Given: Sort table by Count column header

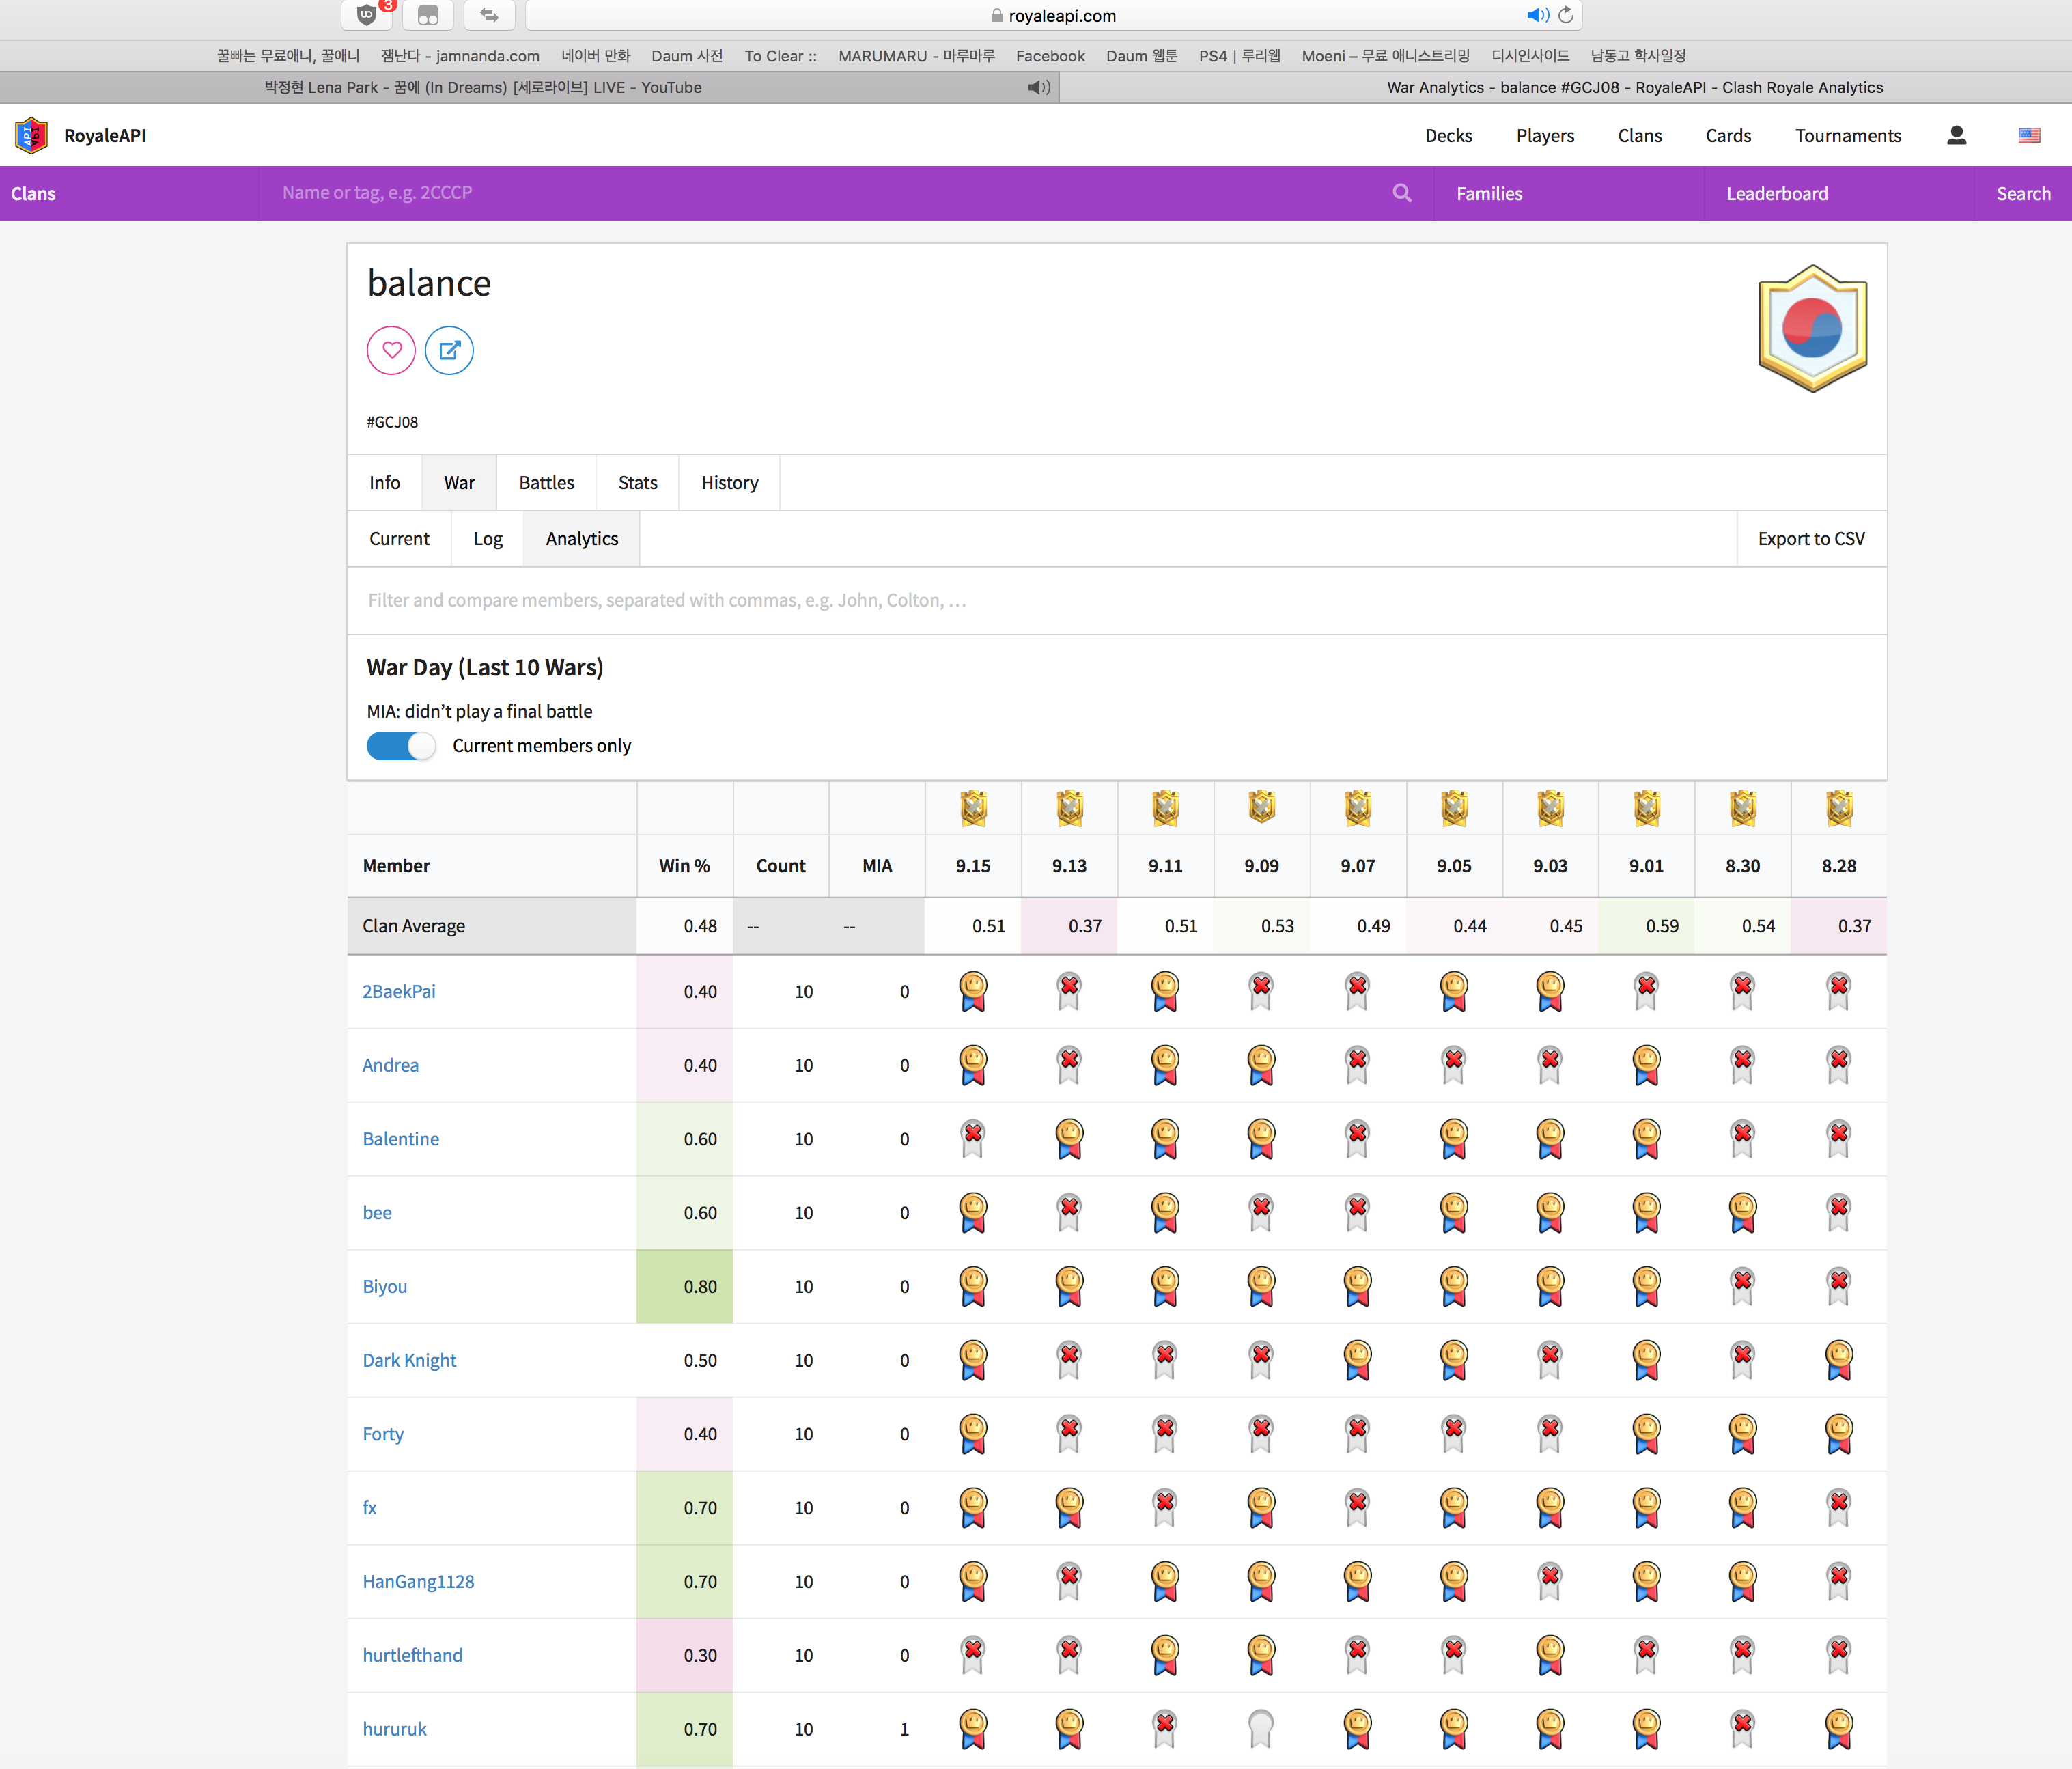Looking at the screenshot, I should 780,866.
